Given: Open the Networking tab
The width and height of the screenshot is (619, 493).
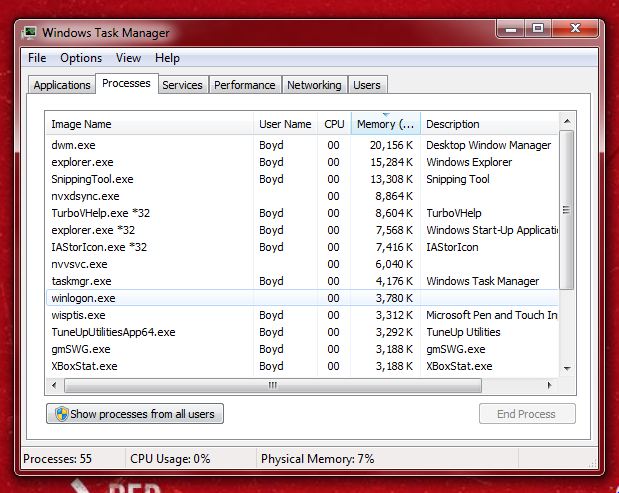Looking at the screenshot, I should [314, 85].
